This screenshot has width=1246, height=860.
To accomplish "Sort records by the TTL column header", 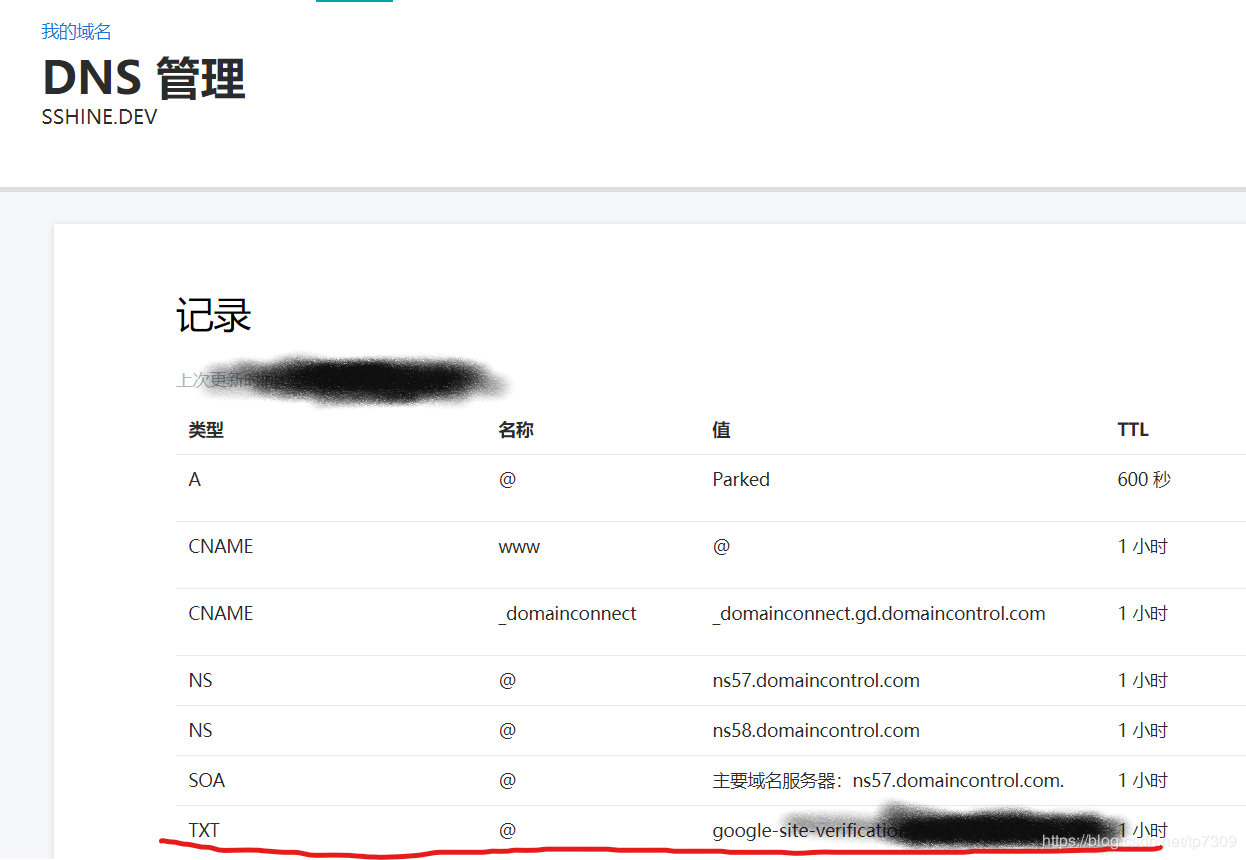I will [1133, 429].
